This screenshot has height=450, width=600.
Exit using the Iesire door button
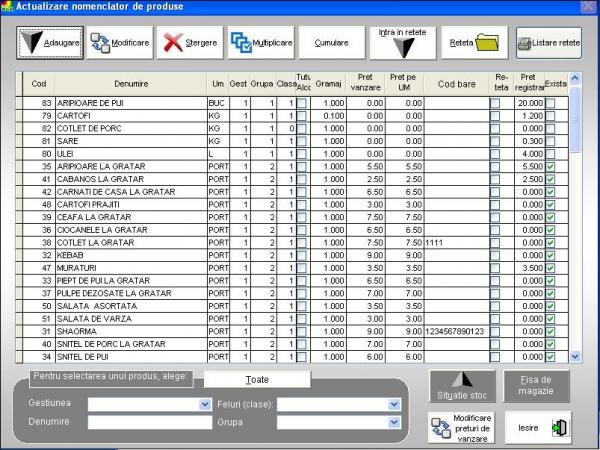point(537,427)
